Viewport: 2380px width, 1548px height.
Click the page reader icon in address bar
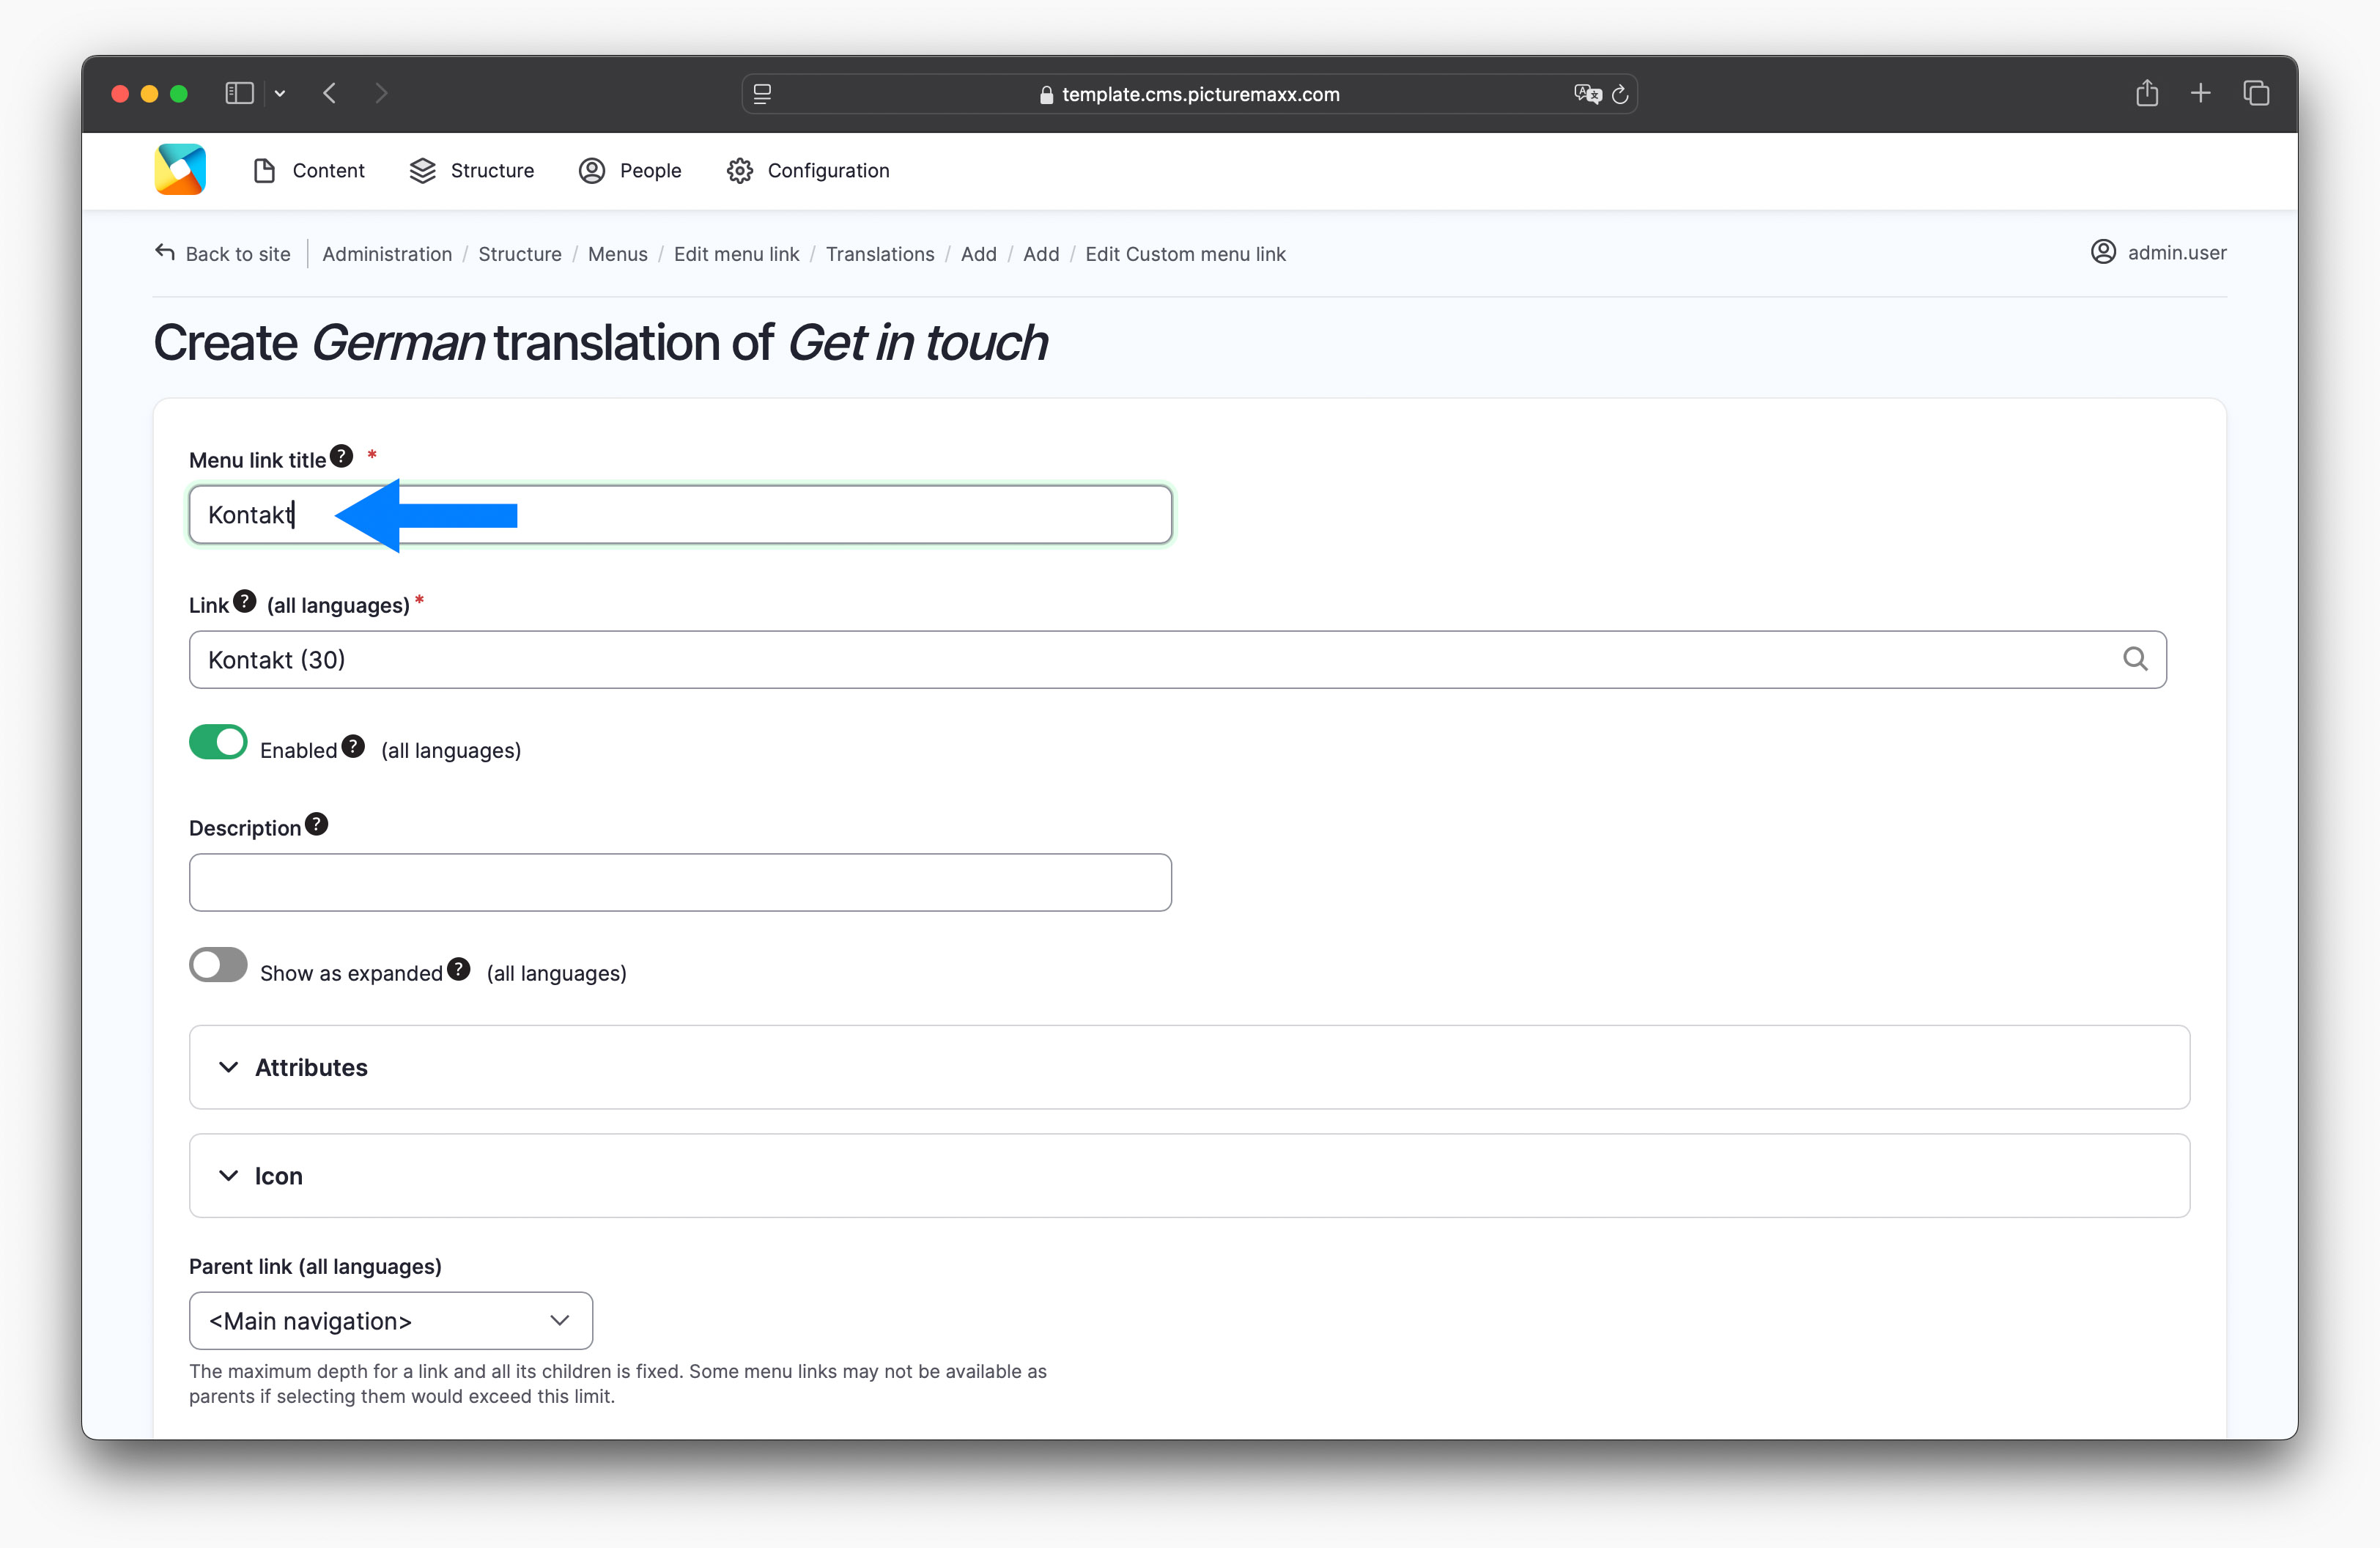click(762, 94)
